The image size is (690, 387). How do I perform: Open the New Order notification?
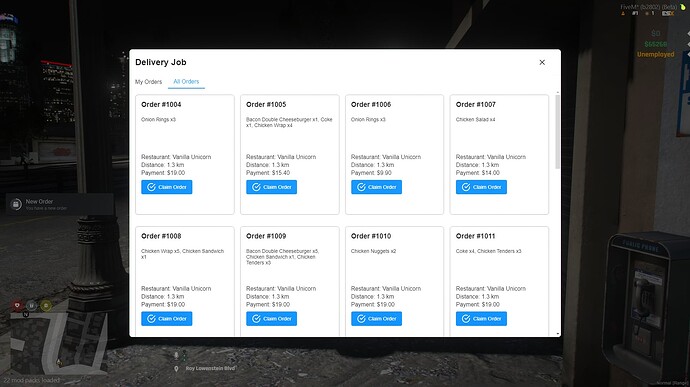coord(60,204)
